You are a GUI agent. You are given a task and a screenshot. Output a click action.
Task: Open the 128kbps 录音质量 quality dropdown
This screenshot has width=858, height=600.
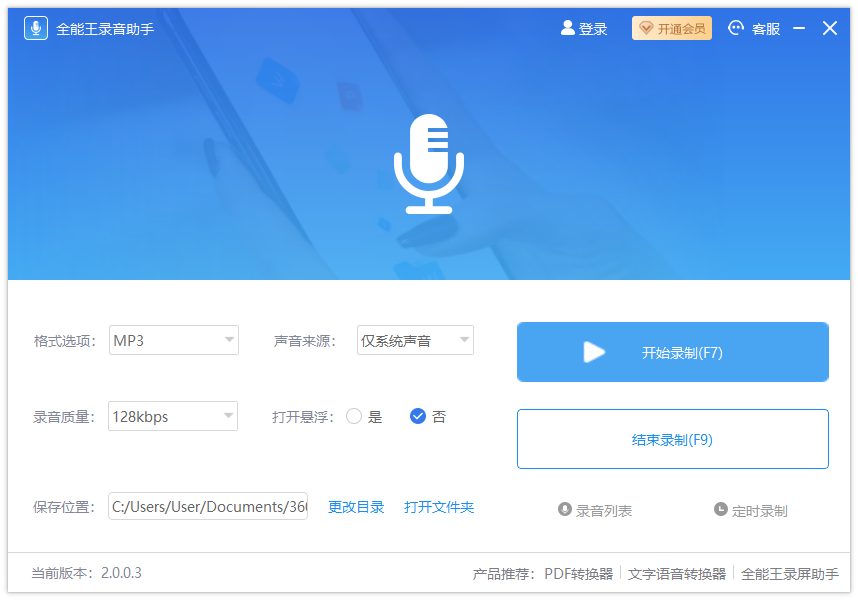173,417
